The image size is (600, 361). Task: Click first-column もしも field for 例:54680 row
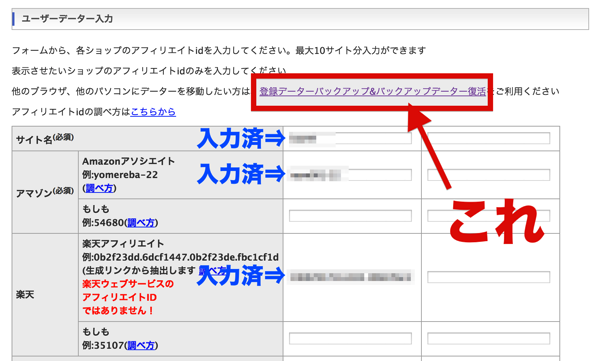pyautogui.click(x=350, y=216)
